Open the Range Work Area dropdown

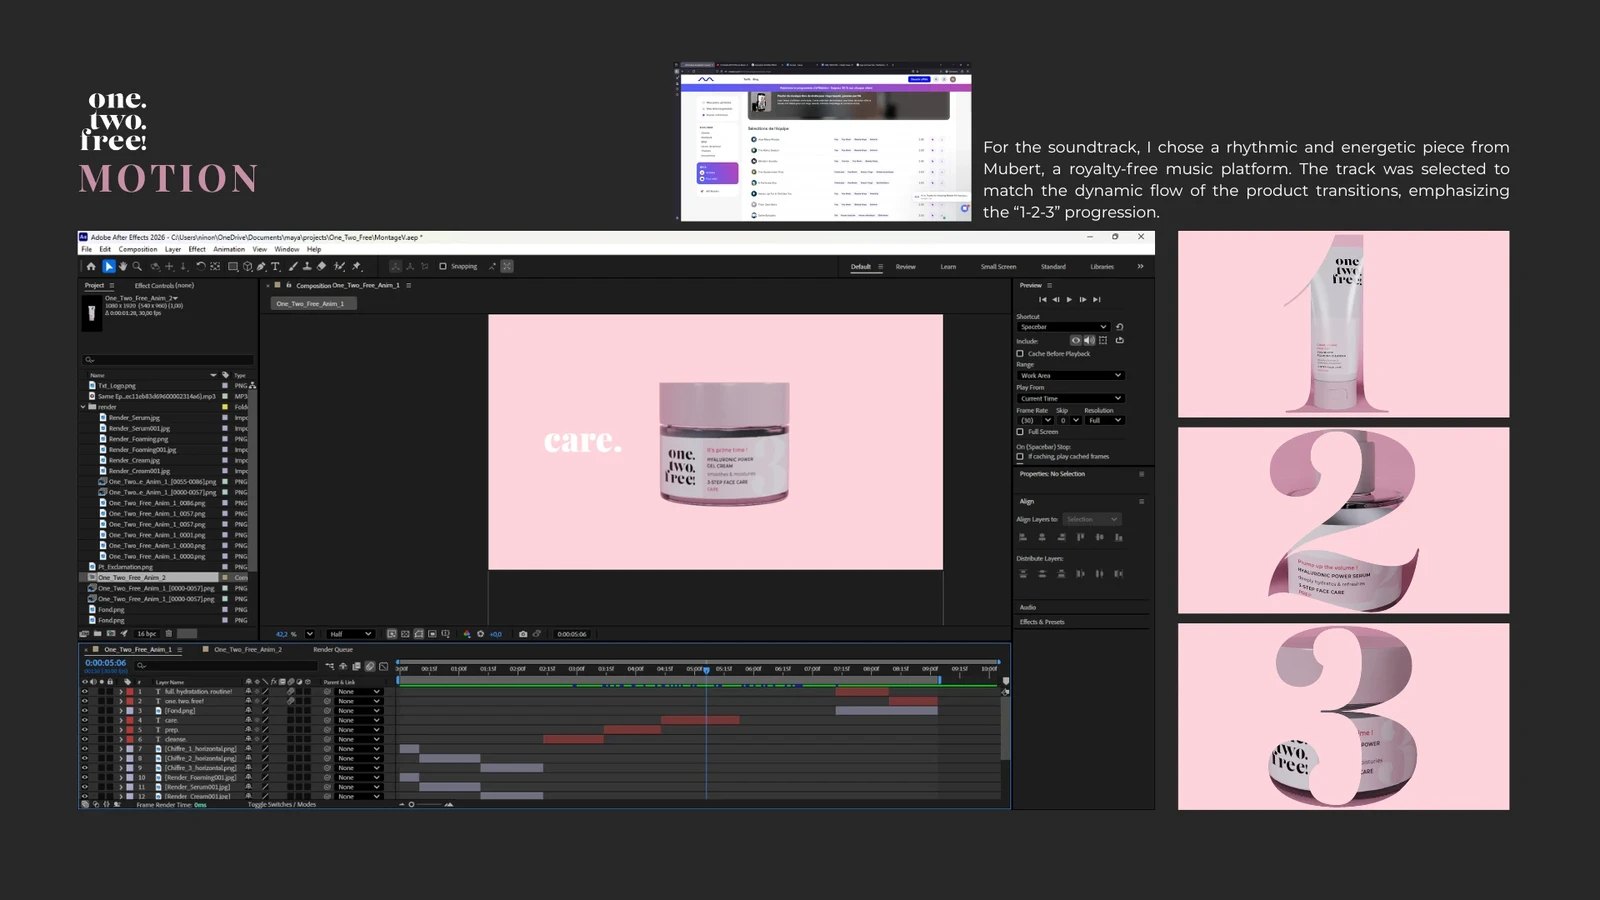point(1070,376)
